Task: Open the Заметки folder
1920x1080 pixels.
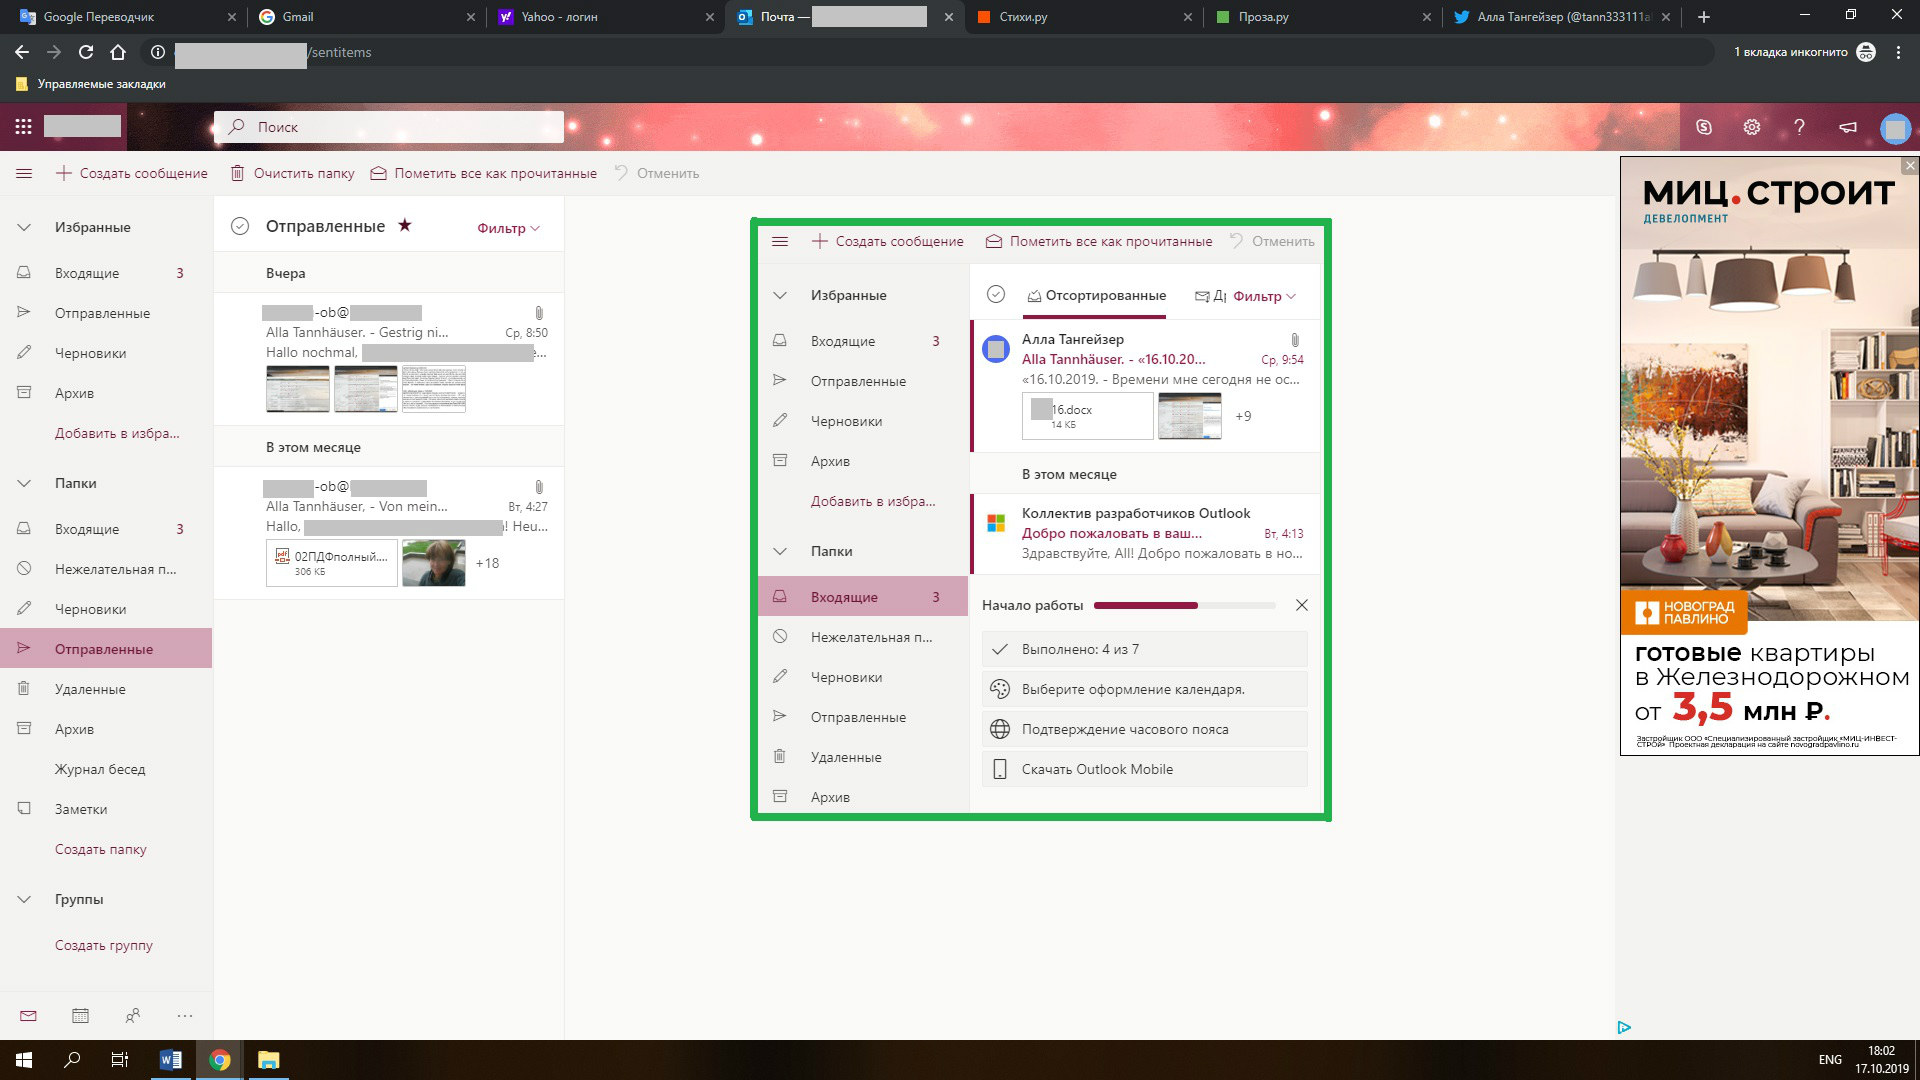Action: tap(106, 809)
